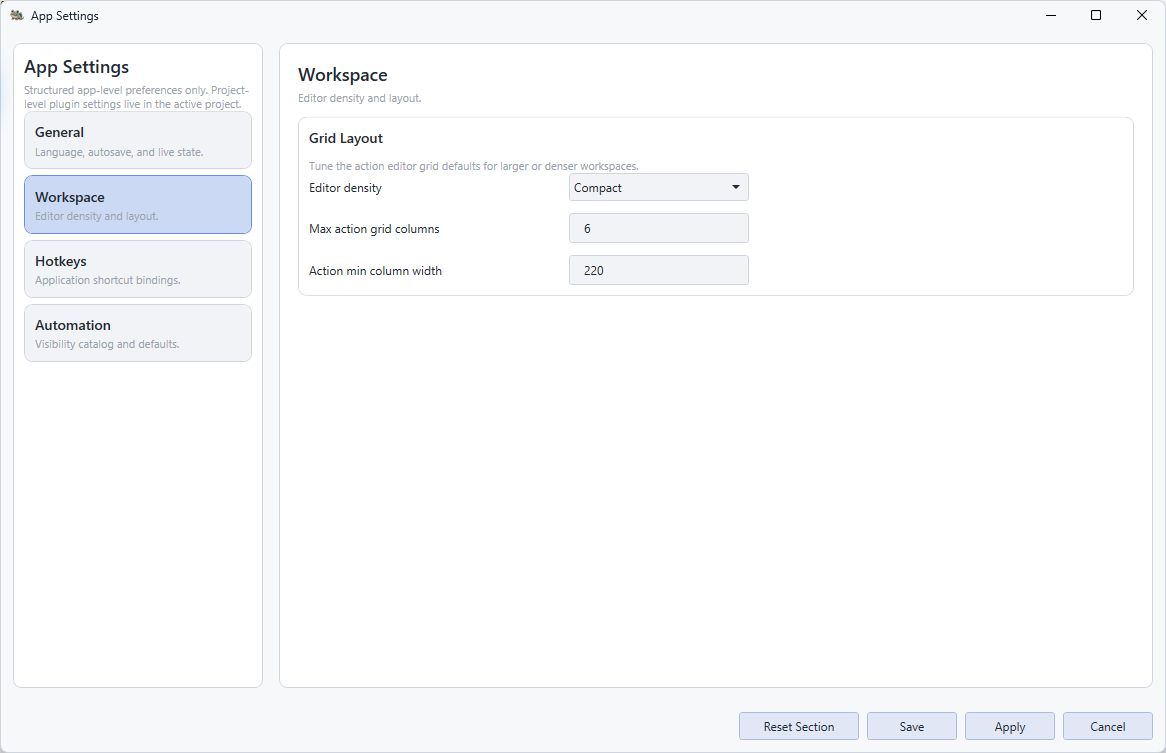Open the General settings section
1166x753 pixels.
[x=138, y=140]
